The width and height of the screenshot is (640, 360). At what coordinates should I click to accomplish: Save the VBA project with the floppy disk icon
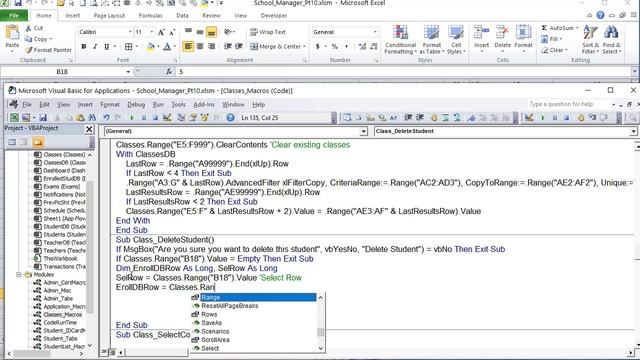click(43, 118)
